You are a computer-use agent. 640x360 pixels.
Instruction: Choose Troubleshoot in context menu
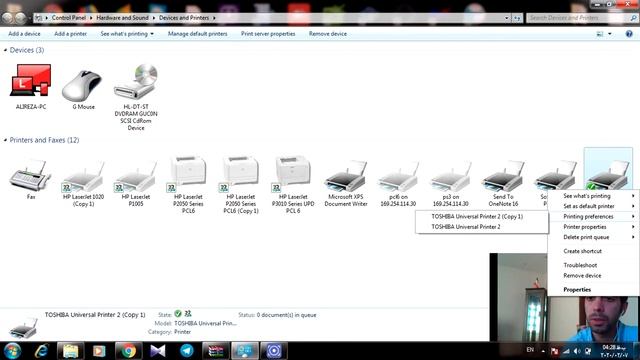pyautogui.click(x=593, y=265)
